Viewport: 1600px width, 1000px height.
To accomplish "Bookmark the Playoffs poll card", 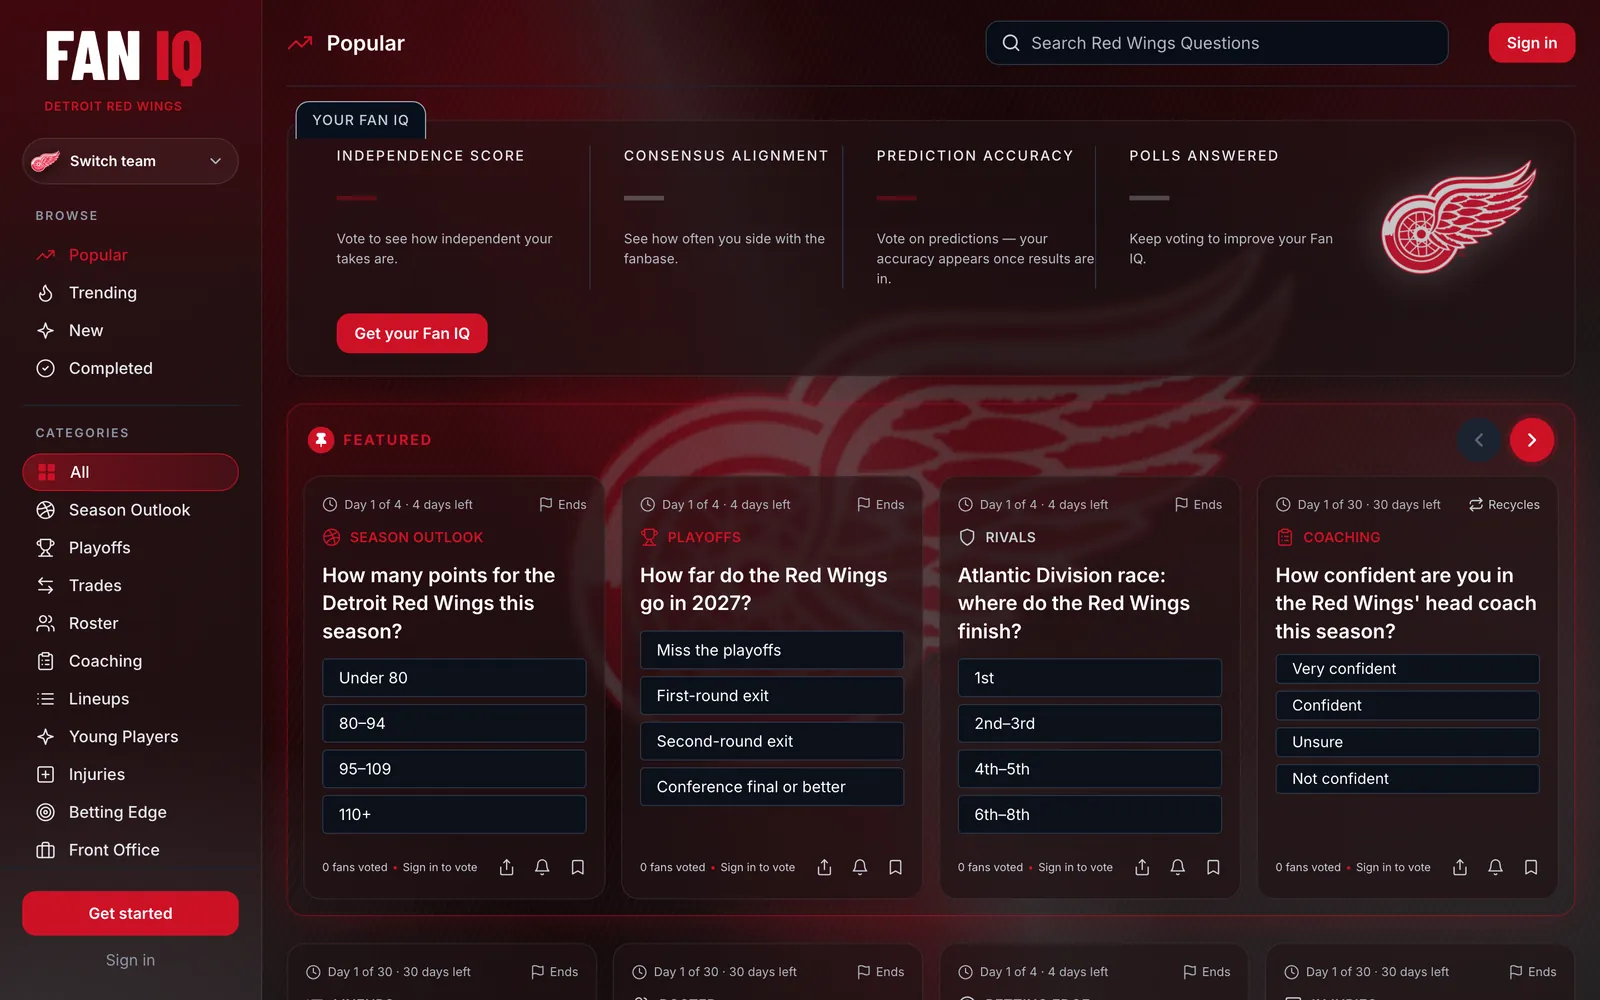I will tap(896, 867).
